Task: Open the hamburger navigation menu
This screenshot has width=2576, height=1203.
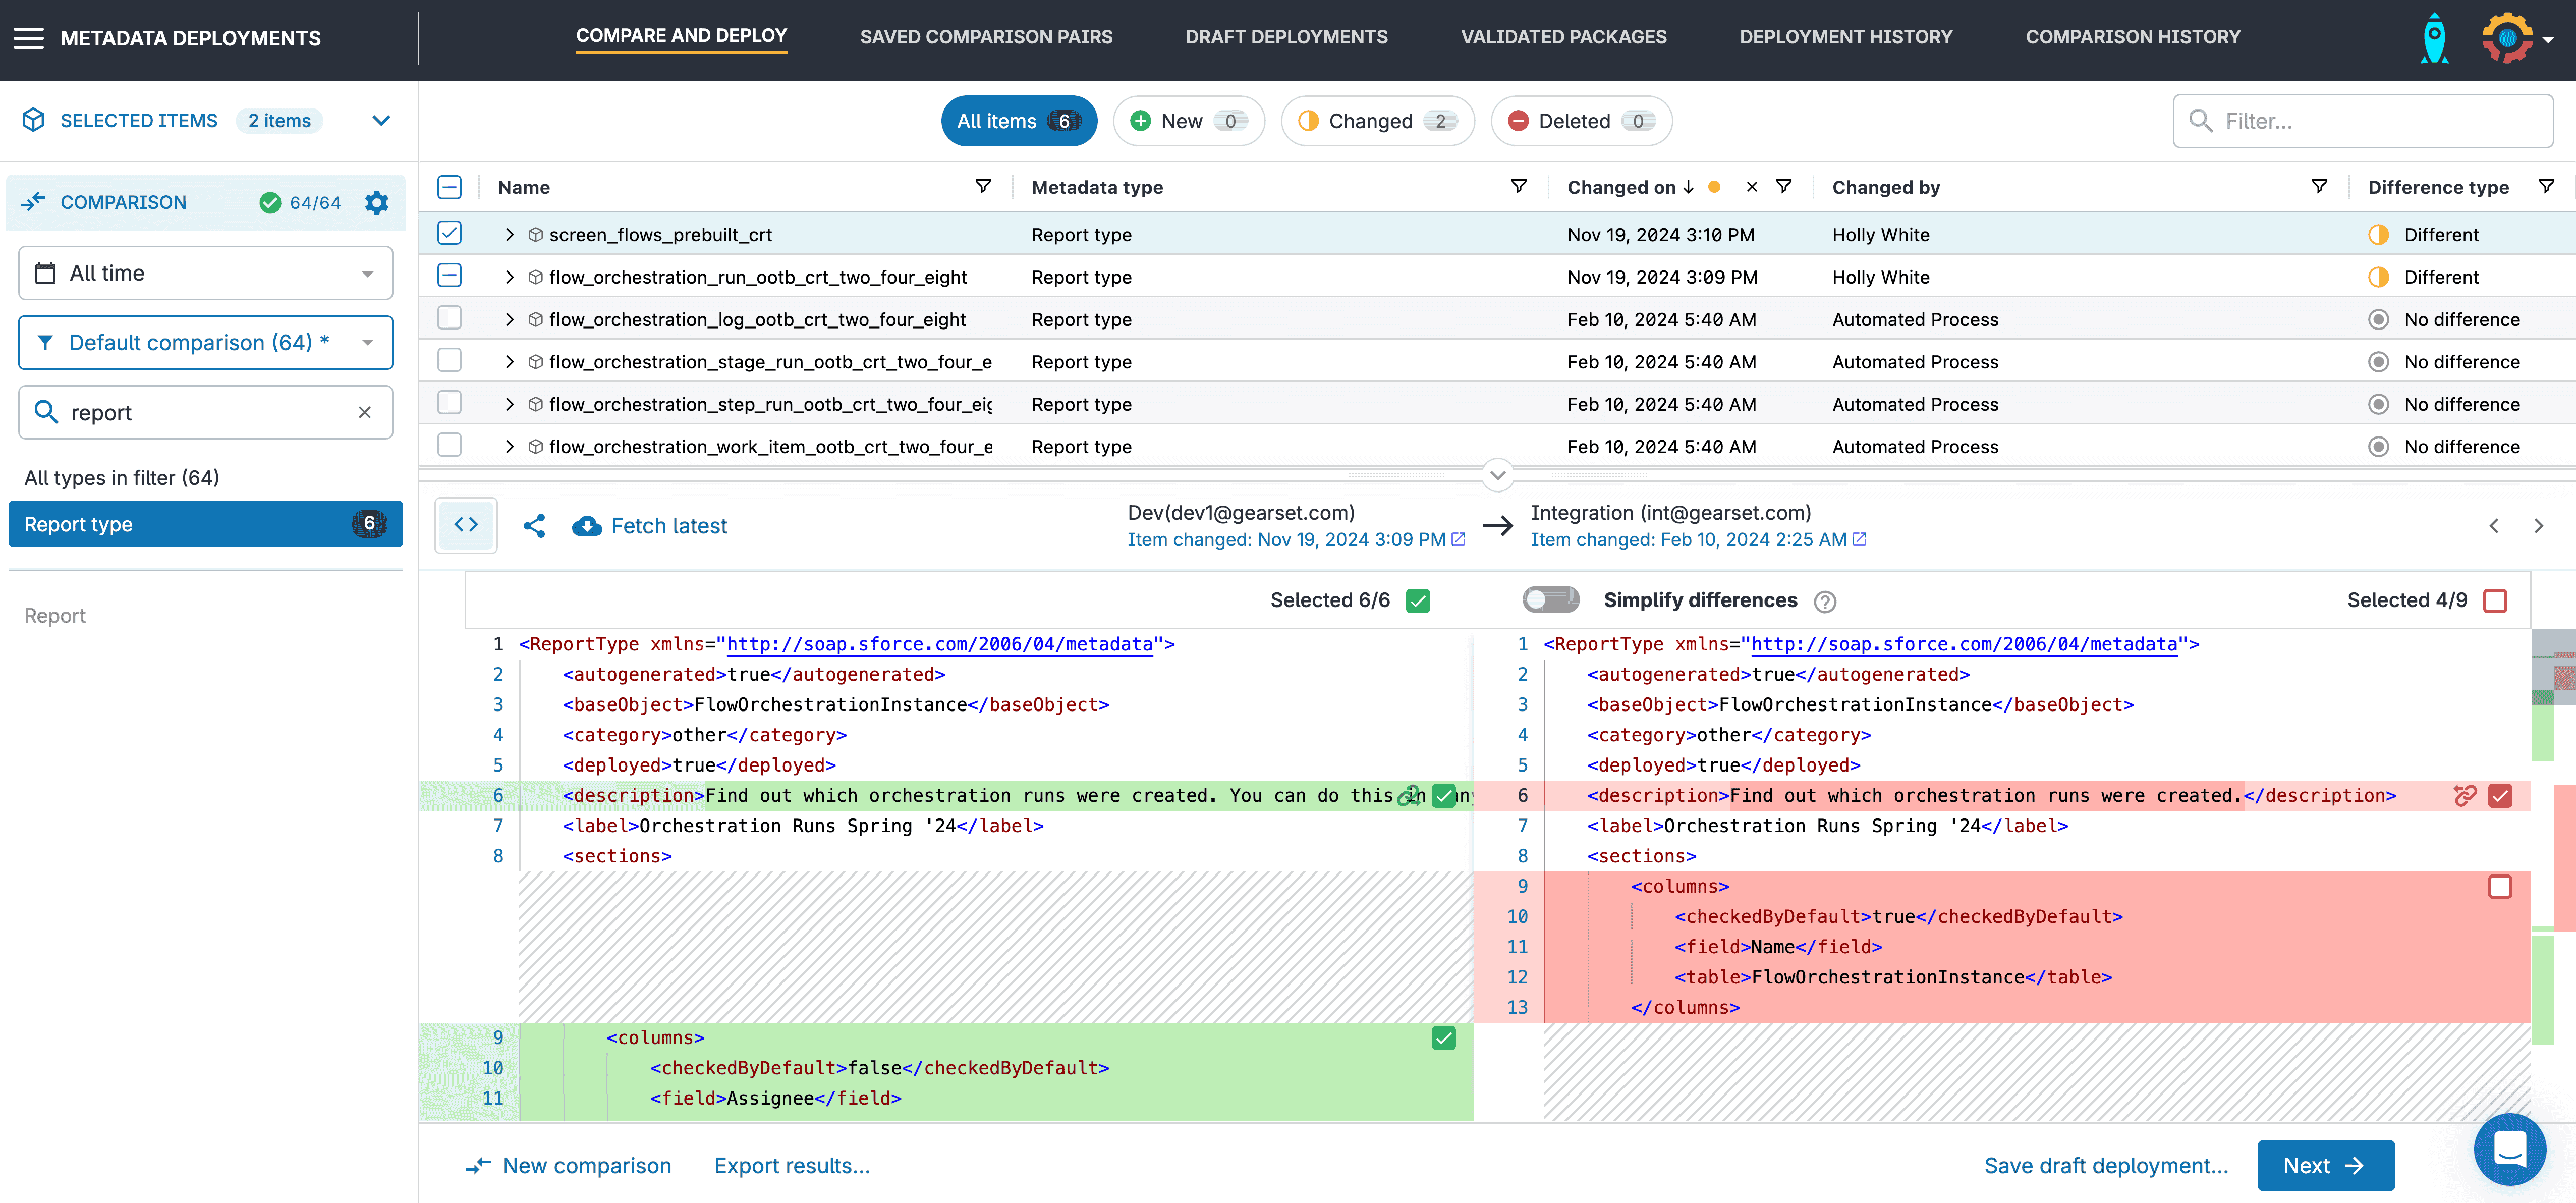Action: pyautogui.click(x=28, y=38)
